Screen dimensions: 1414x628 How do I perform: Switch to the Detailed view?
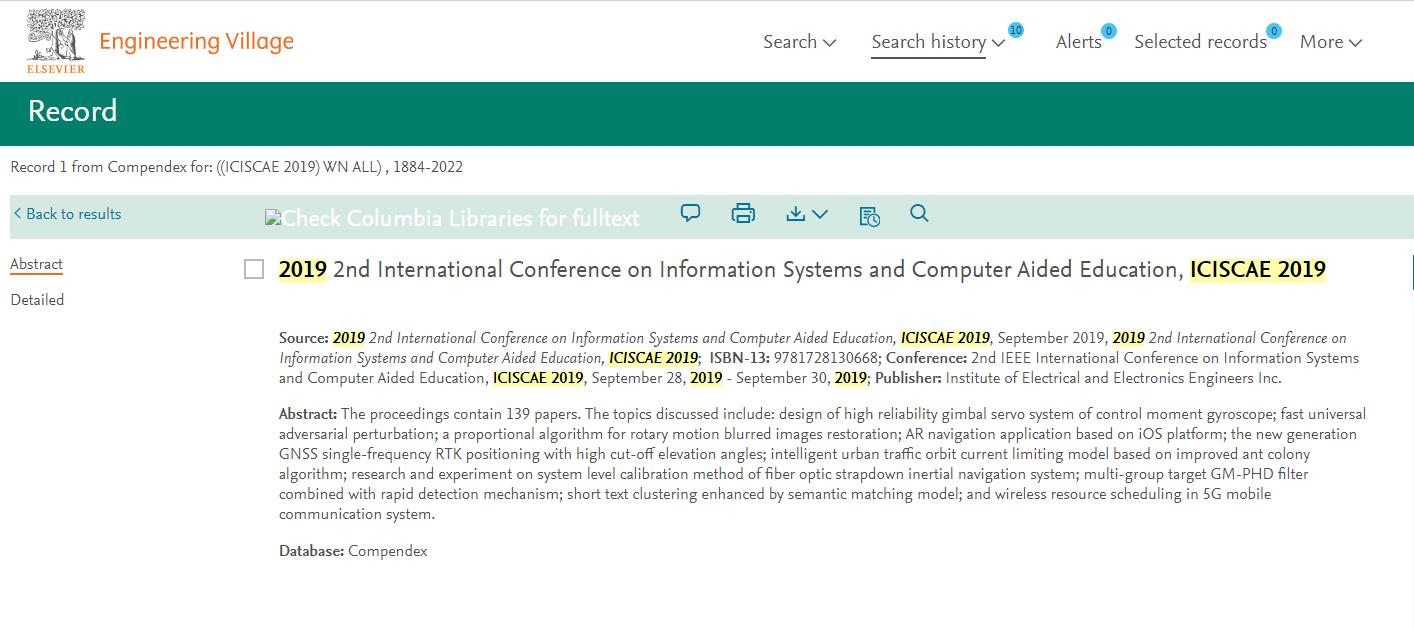click(x=37, y=299)
